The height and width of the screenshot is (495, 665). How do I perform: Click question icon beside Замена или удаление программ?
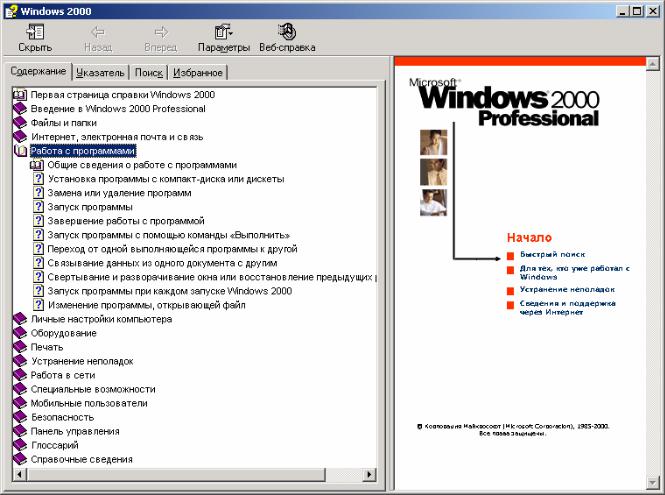(x=39, y=193)
